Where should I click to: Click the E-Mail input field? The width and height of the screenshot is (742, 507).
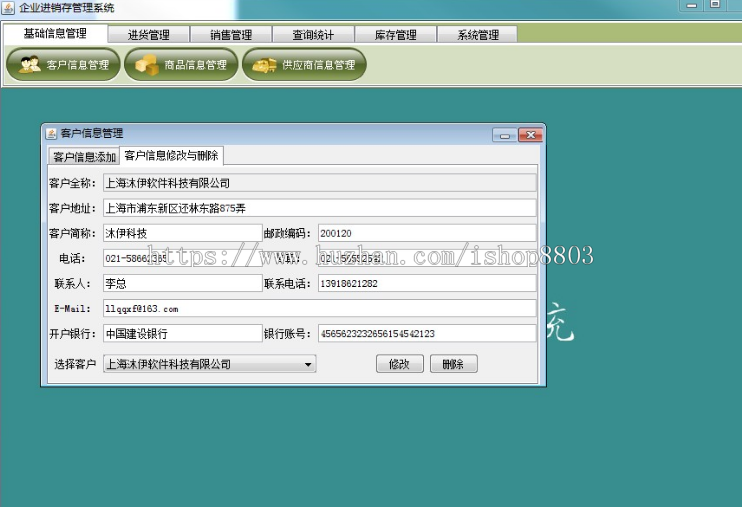click(320, 308)
